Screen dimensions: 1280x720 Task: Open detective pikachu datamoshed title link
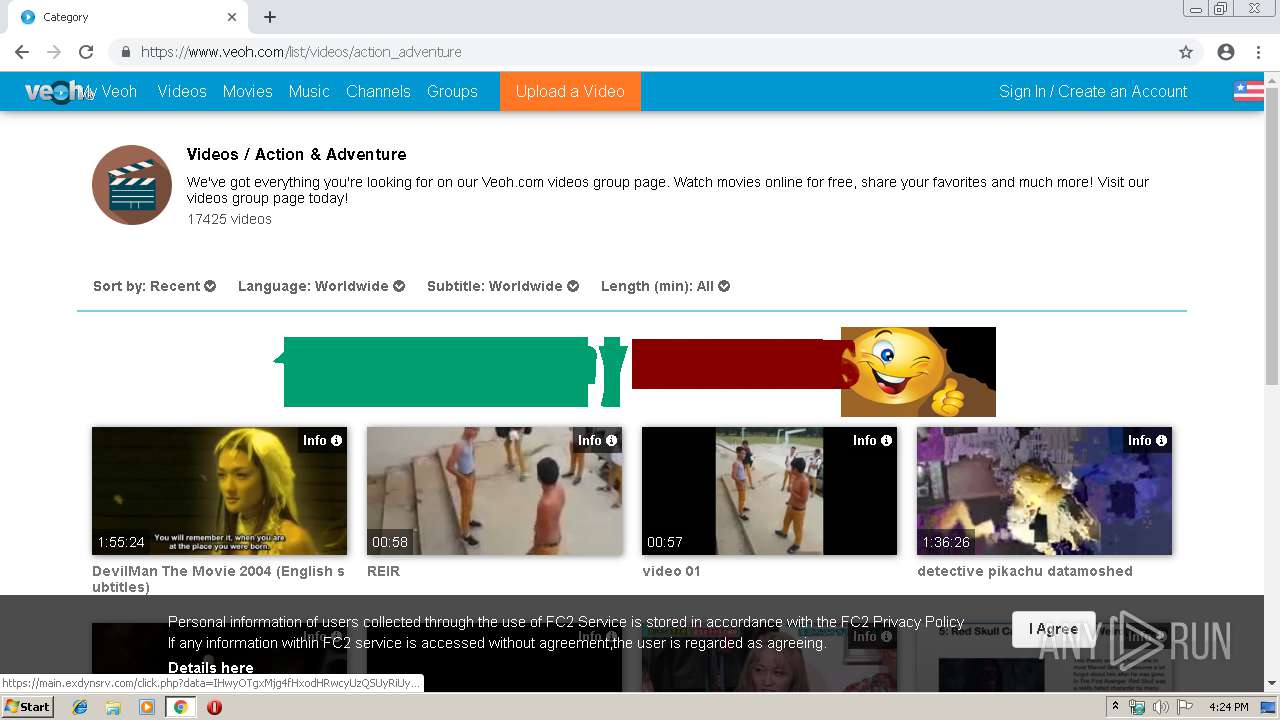[x=1025, y=571]
